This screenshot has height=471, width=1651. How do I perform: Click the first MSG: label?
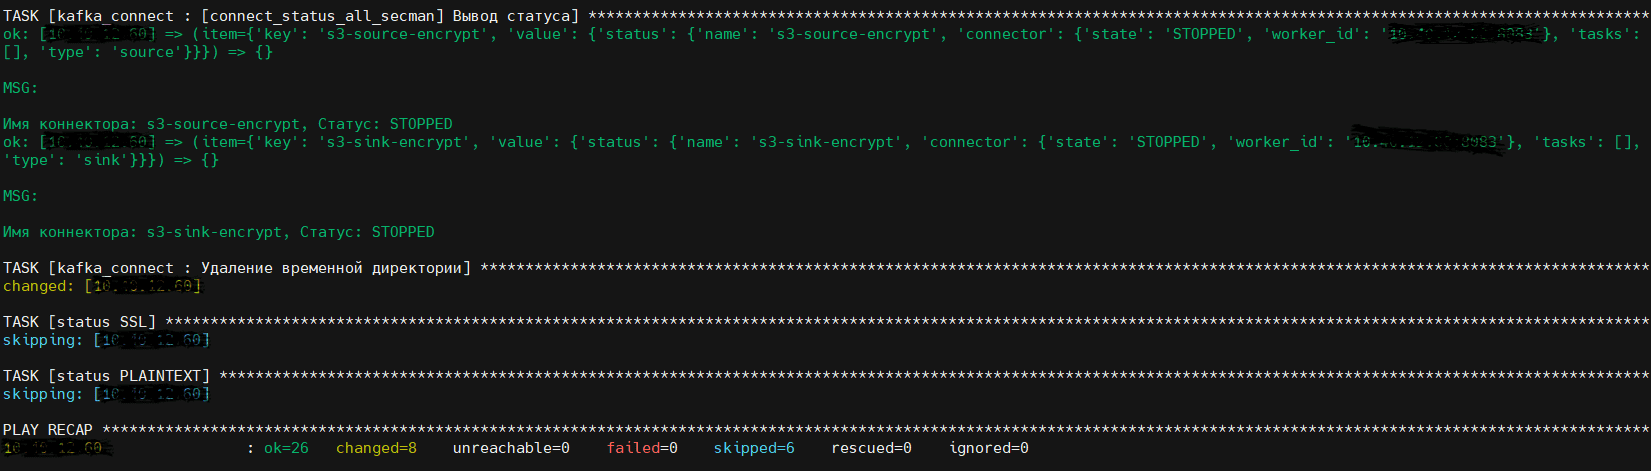tap(20, 88)
